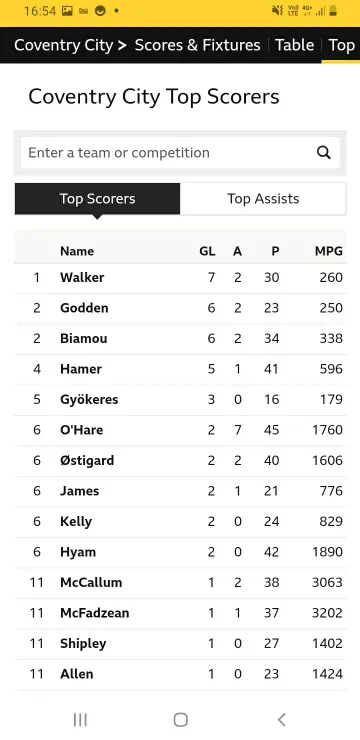Open the partially visible Top menu item

pos(342,45)
